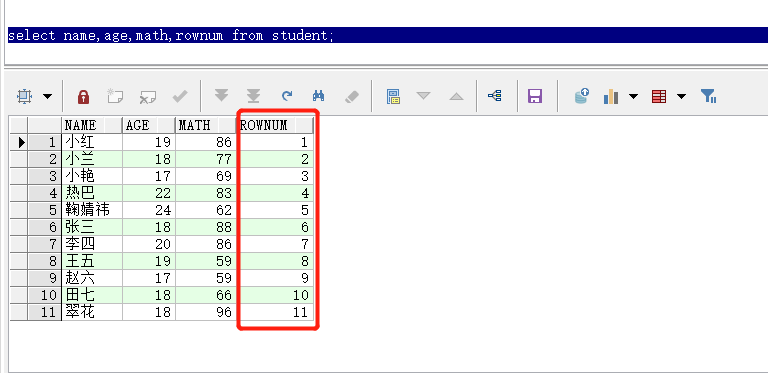768x373 pixels.
Task: Click the insert record icon
Action: (115, 96)
